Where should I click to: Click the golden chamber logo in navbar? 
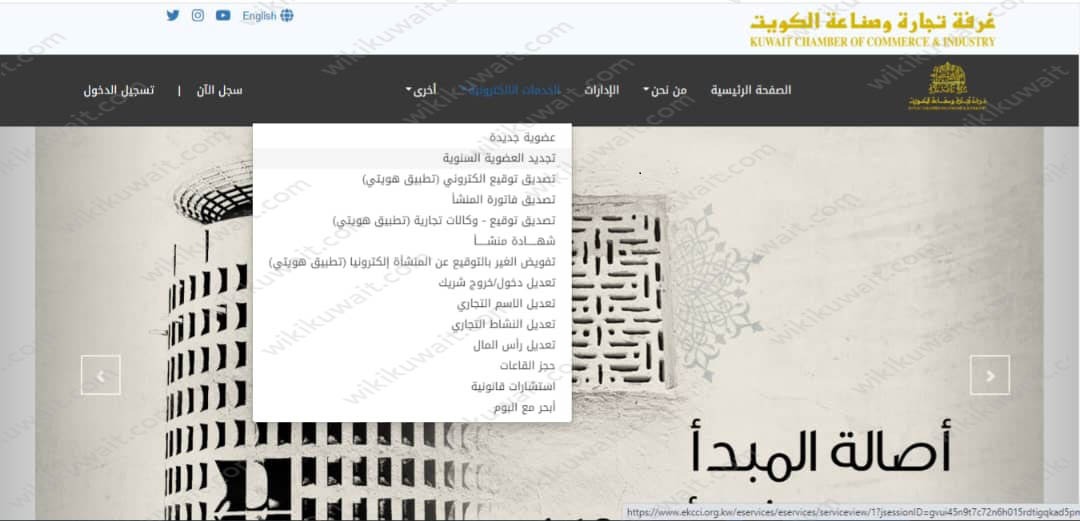pyautogui.click(x=937, y=87)
